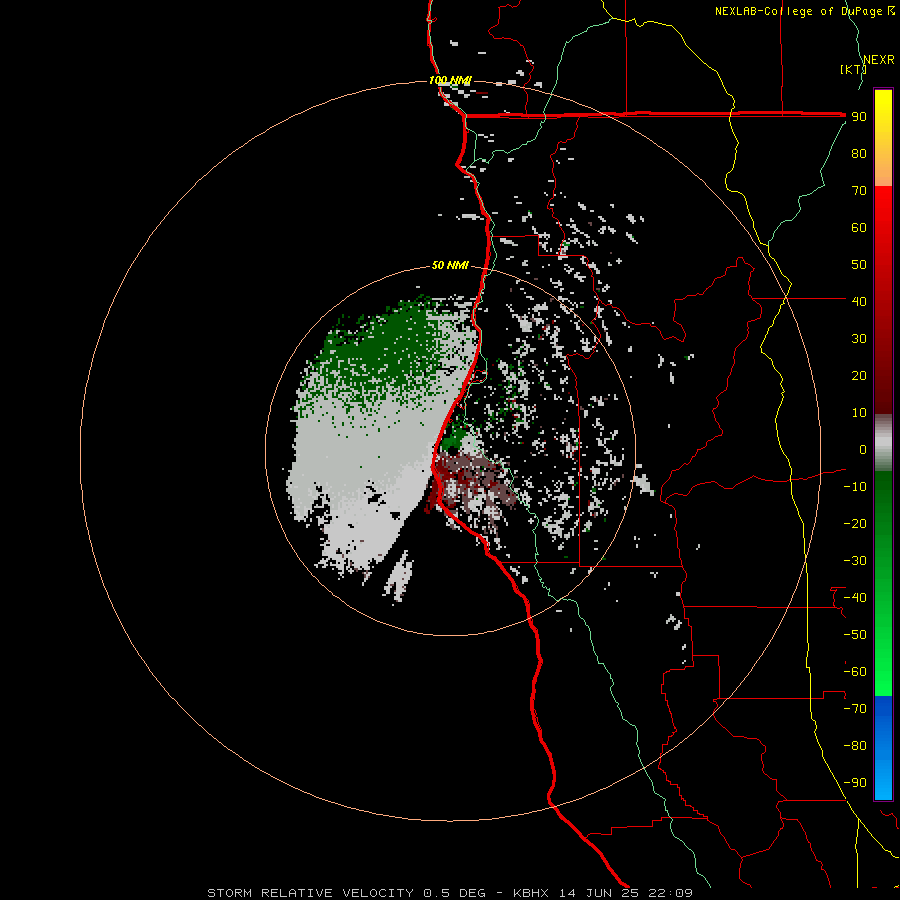Click the -70 value on velocity scale
Image resolution: width=900 pixels, height=900 pixels.
pos(855,709)
